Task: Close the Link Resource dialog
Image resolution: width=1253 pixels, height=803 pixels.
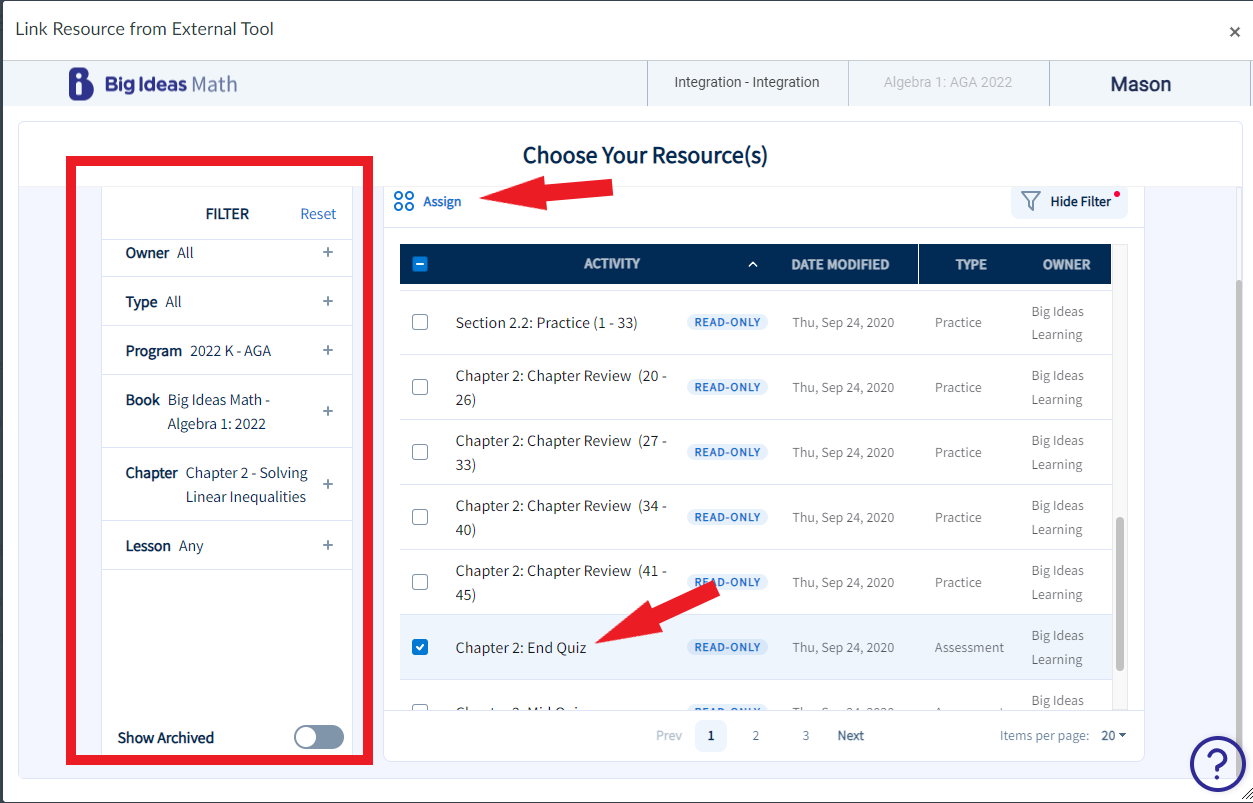Action: [x=1234, y=32]
